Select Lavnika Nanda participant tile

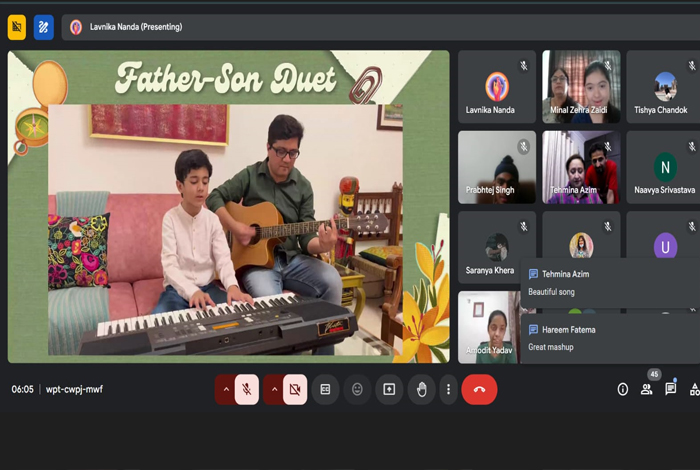tap(497, 87)
